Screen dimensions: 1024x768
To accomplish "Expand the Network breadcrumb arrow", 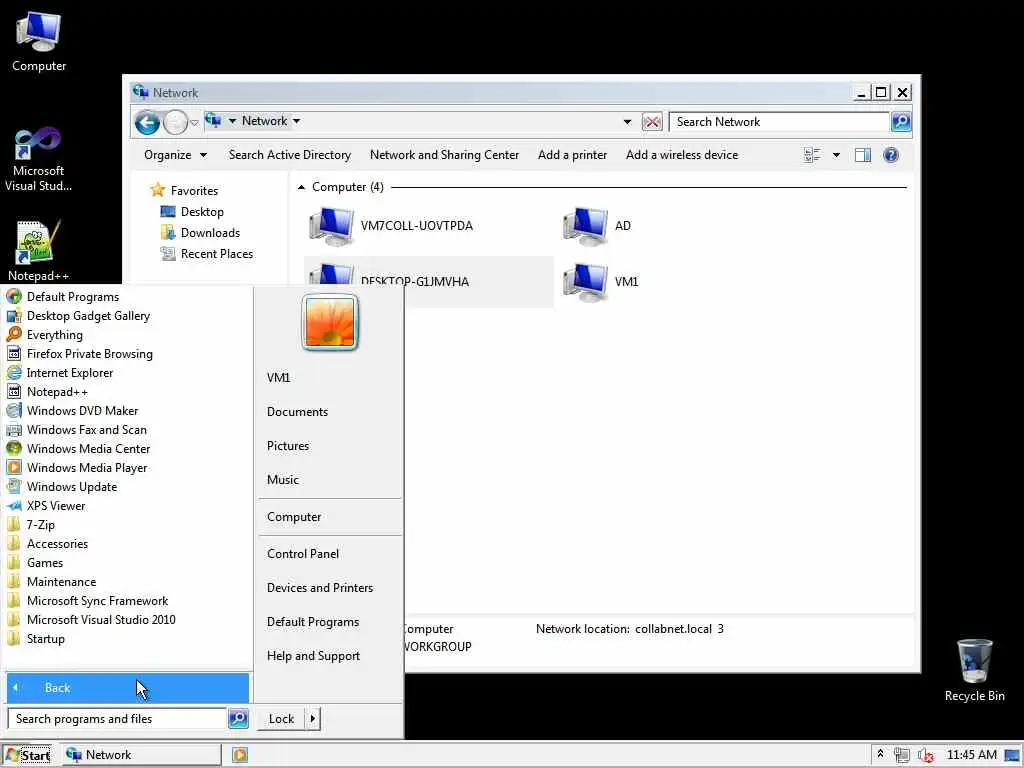I will 296,121.
